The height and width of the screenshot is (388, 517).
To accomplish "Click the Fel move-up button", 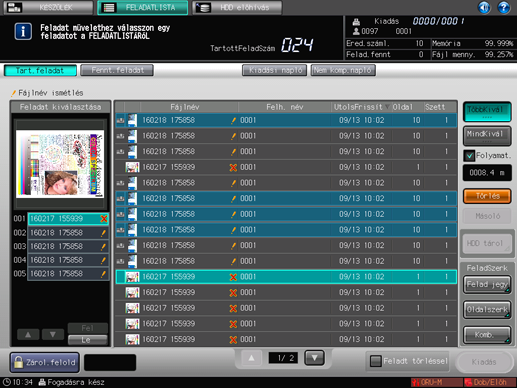I will coord(88,328).
